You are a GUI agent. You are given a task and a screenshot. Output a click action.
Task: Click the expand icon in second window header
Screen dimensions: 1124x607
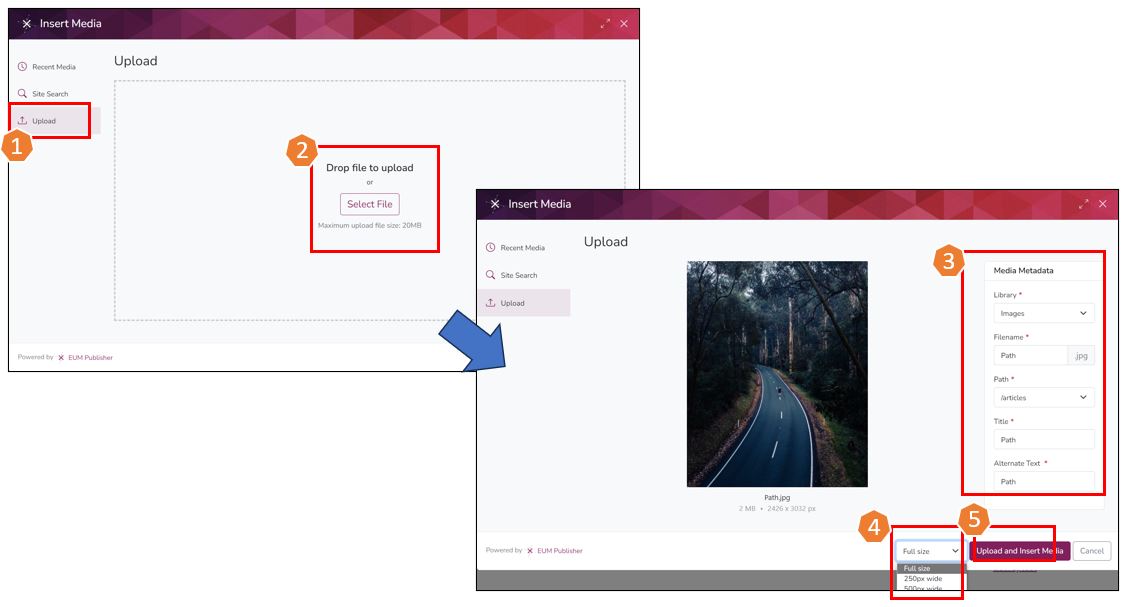1084,204
